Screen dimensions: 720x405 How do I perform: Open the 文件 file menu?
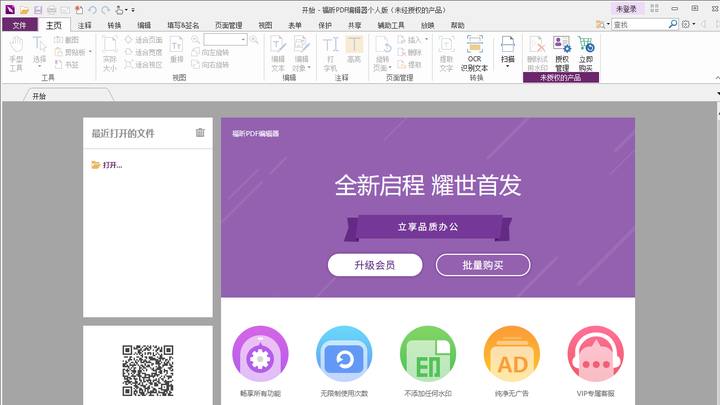[19, 25]
